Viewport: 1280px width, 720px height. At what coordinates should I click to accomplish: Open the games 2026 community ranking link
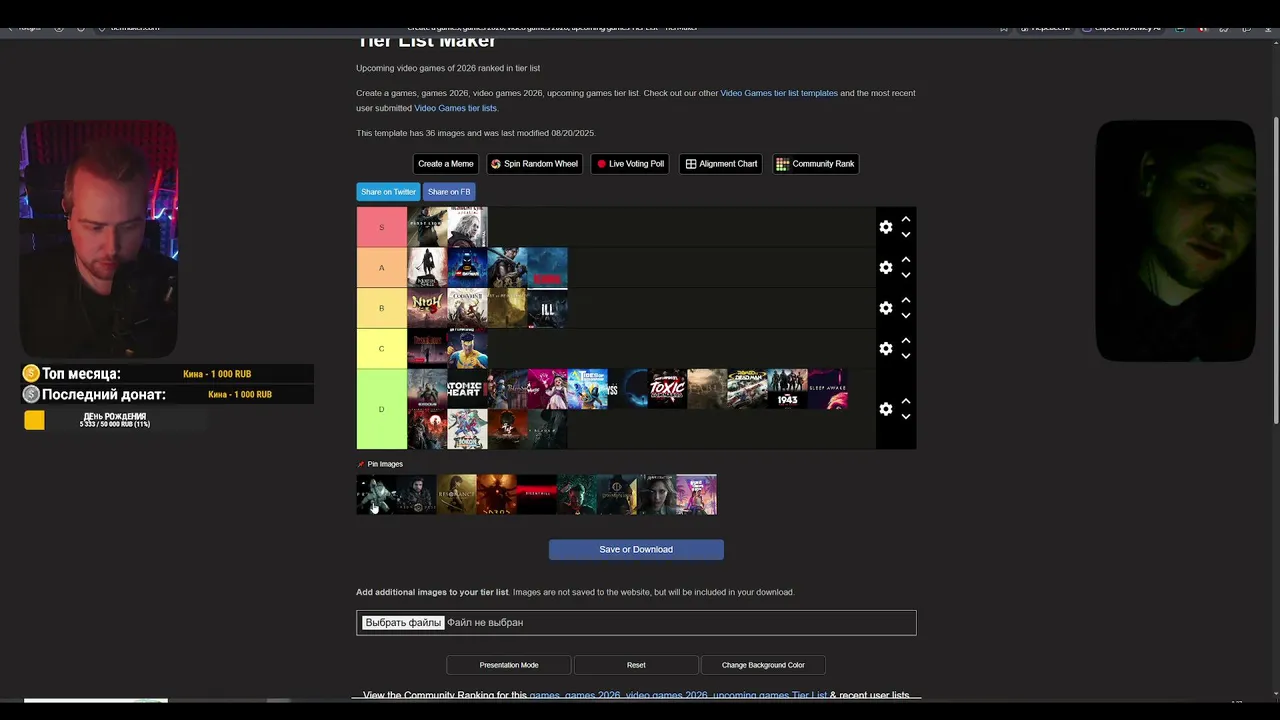point(678,695)
